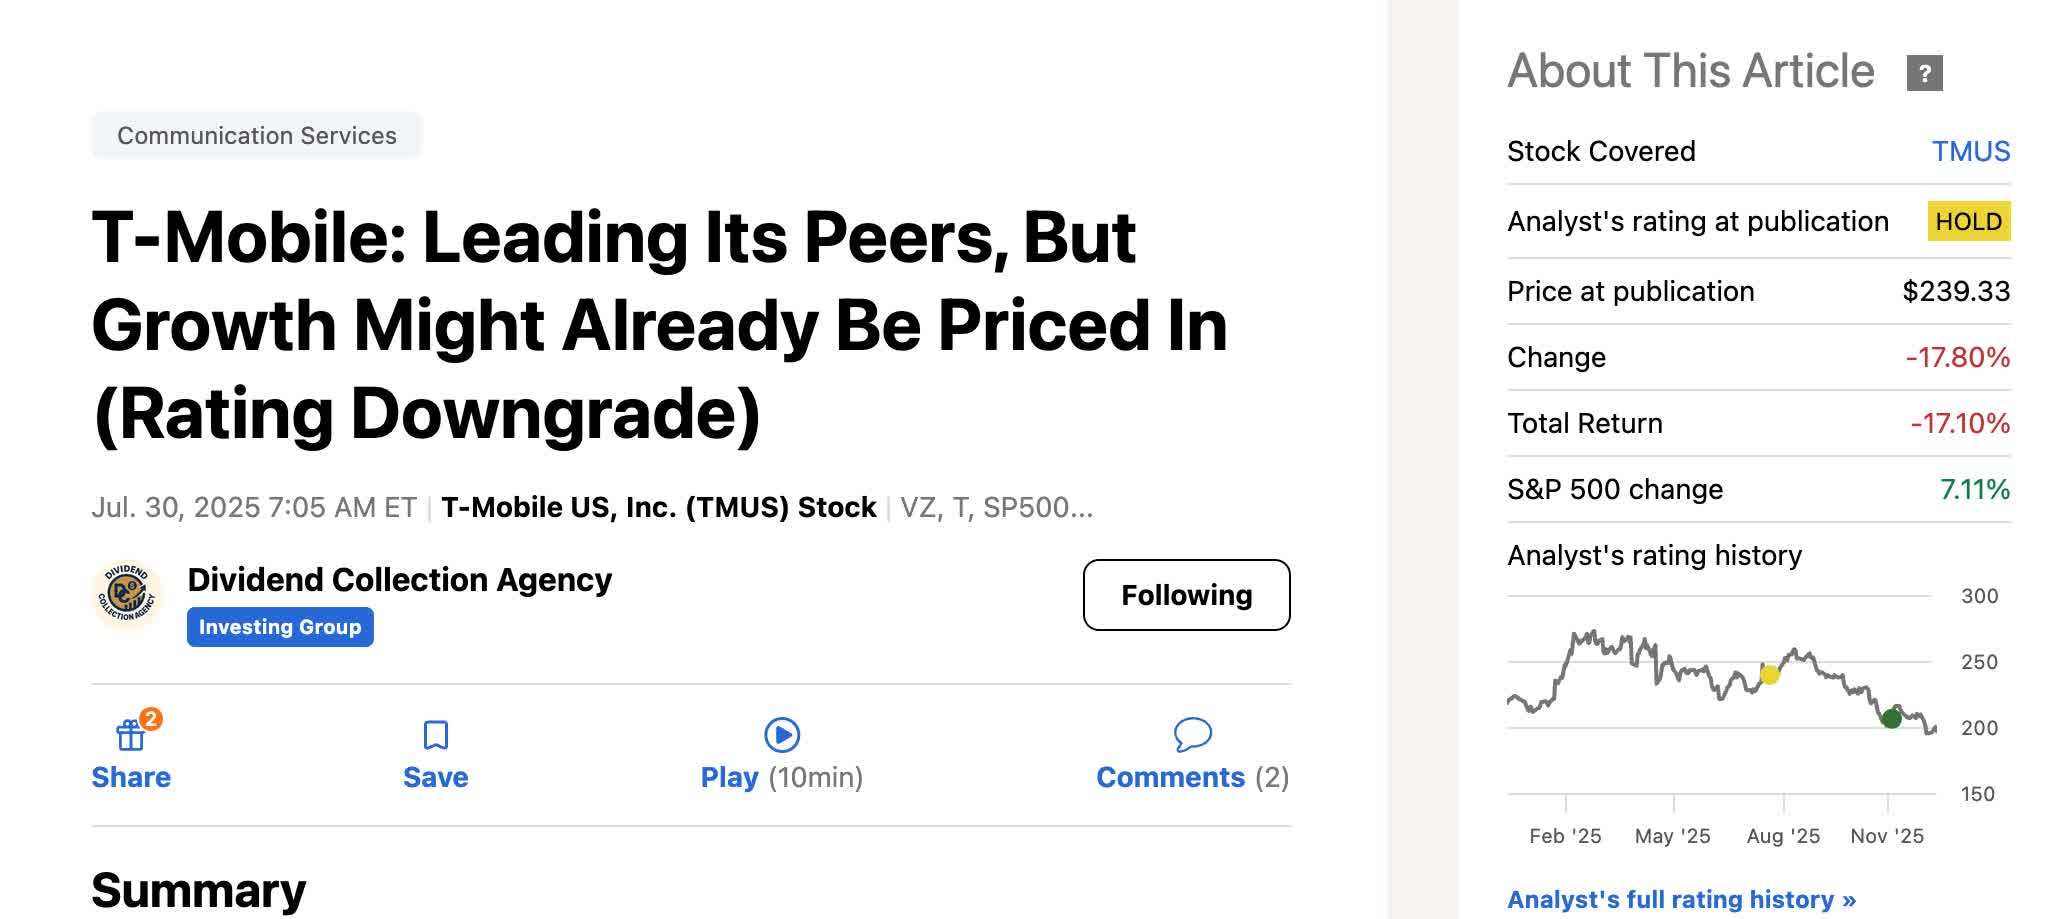Toggle the Following status for this author

click(1186, 595)
